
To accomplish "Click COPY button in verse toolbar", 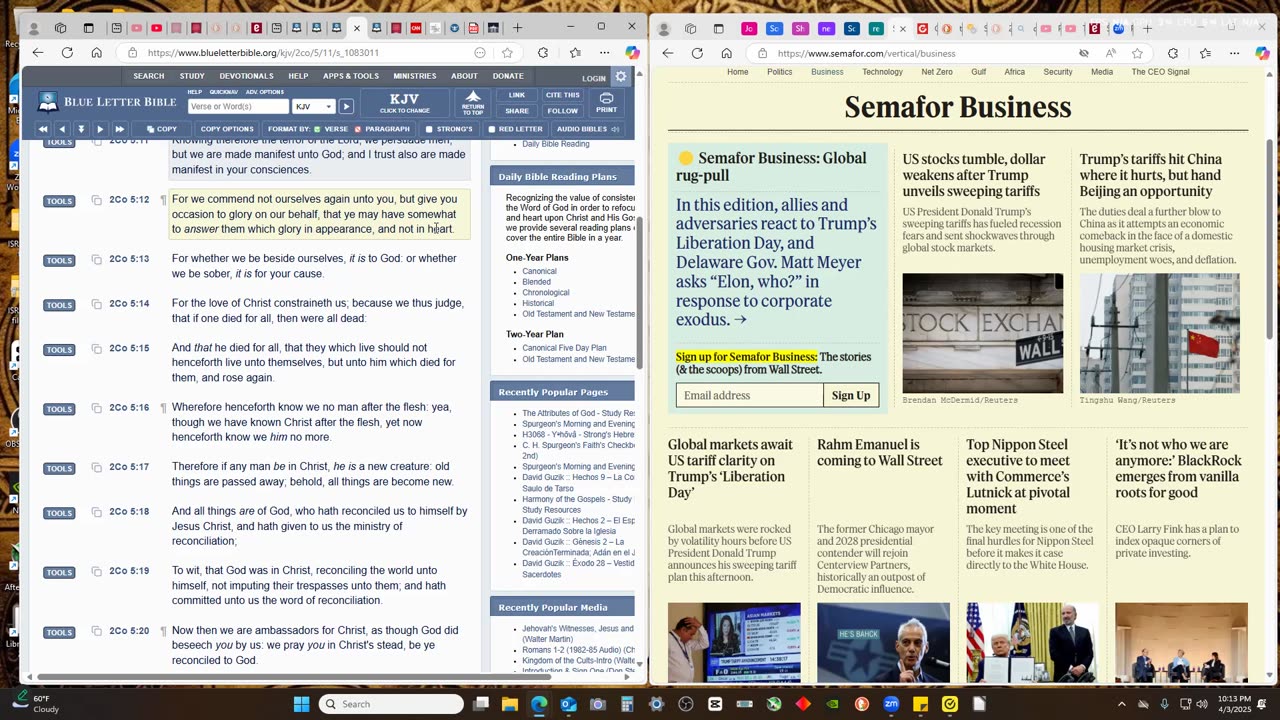I will (x=161, y=129).
